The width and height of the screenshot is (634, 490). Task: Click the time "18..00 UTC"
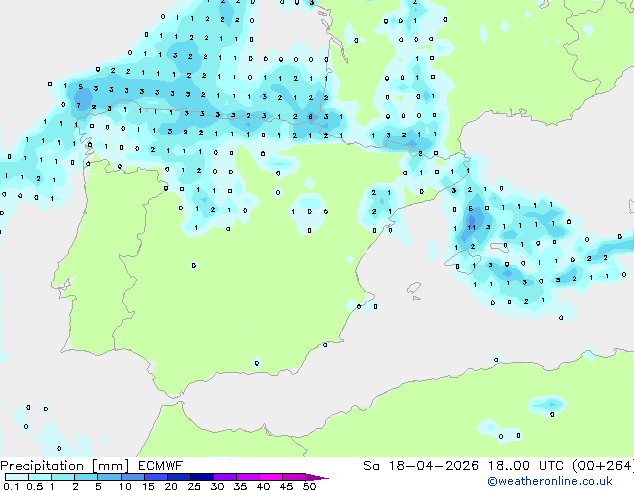click(x=526, y=466)
